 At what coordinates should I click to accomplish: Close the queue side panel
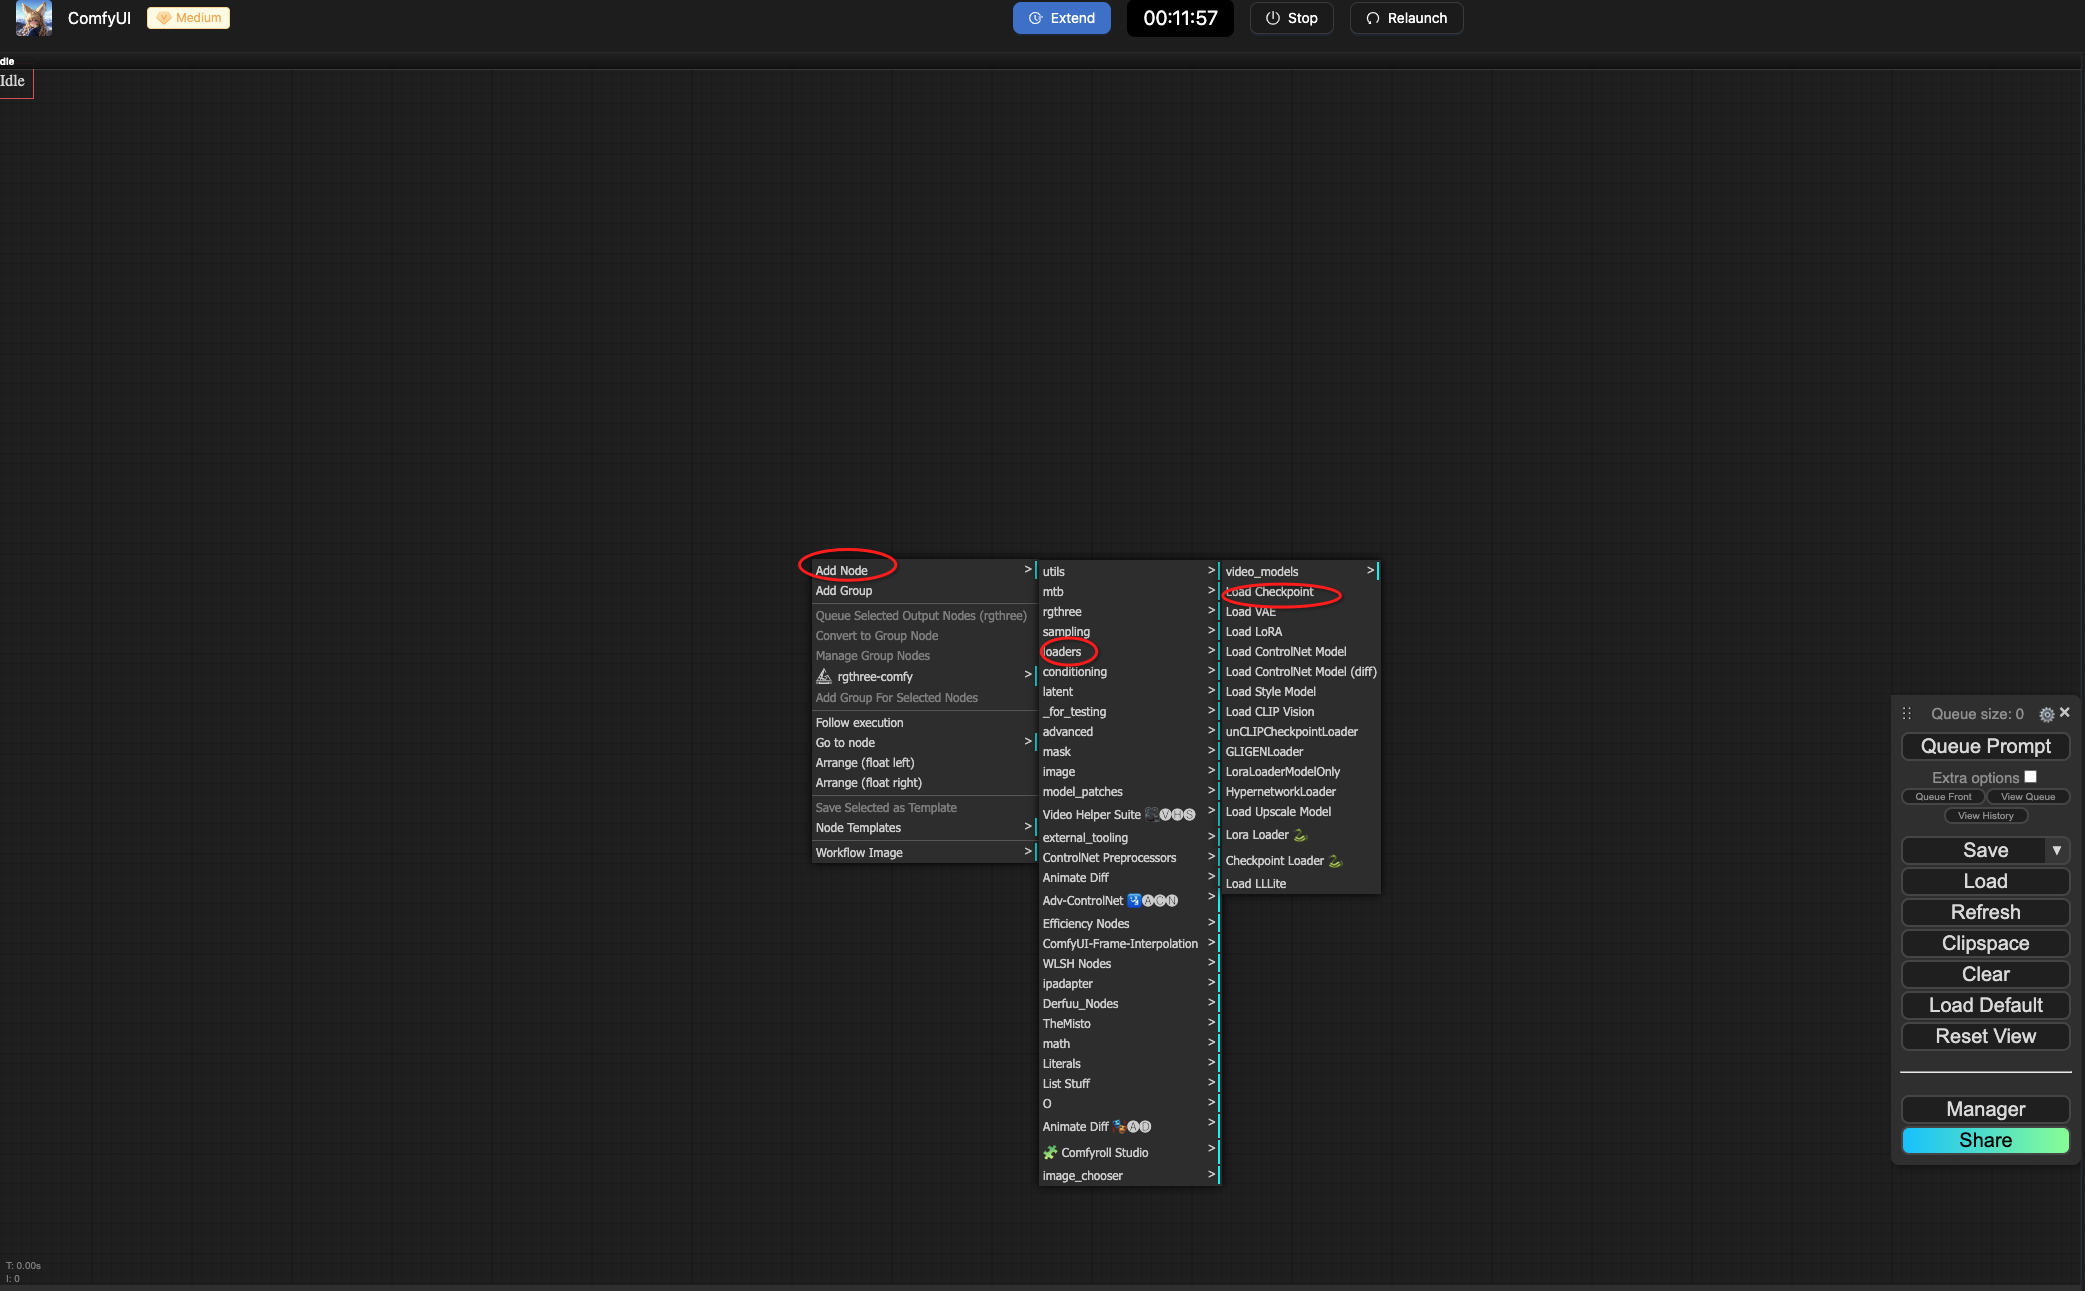coord(2064,713)
